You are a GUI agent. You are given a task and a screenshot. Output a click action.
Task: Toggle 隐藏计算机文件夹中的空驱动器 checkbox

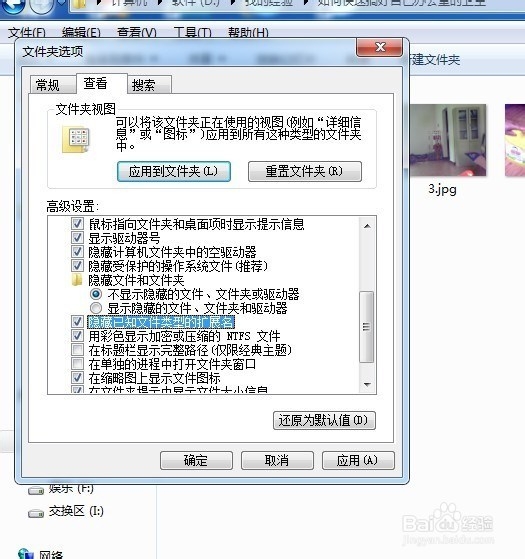77,252
